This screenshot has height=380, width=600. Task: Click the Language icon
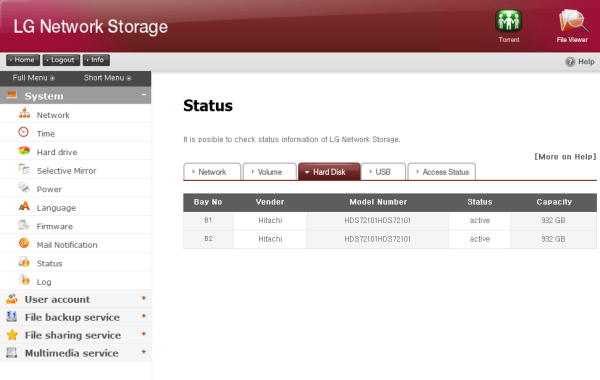point(24,207)
